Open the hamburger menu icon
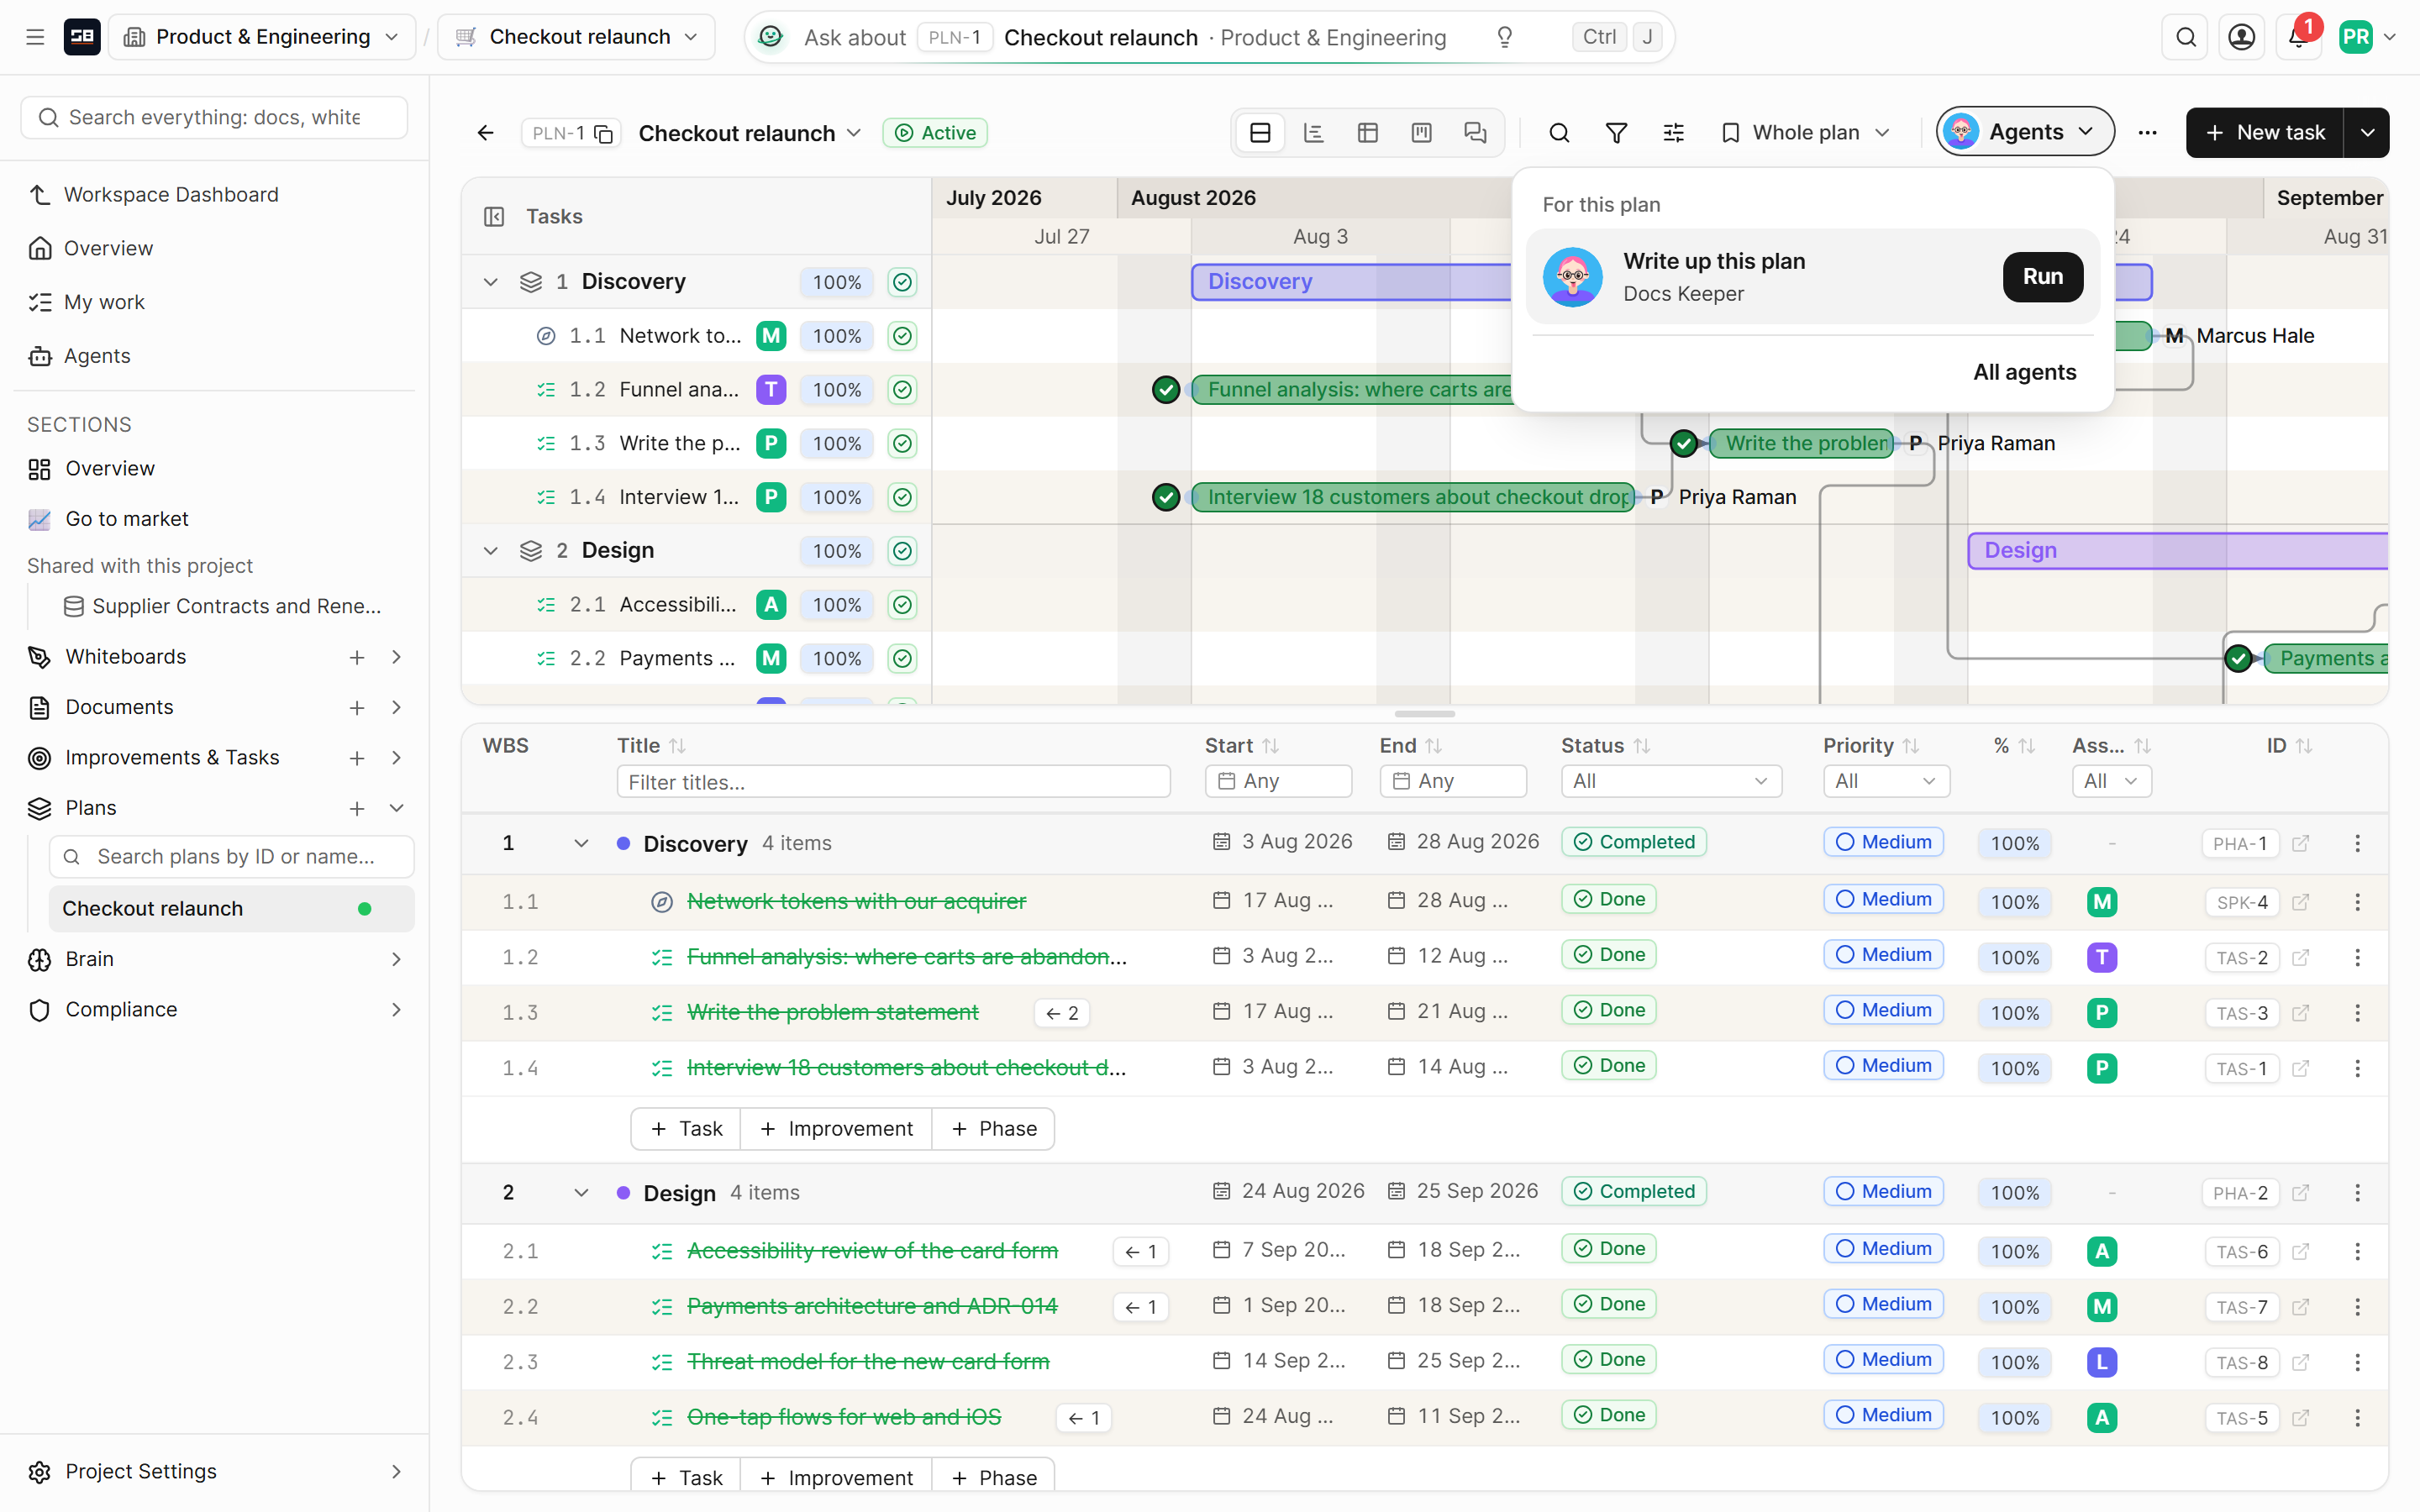2420x1512 pixels. 35,37
